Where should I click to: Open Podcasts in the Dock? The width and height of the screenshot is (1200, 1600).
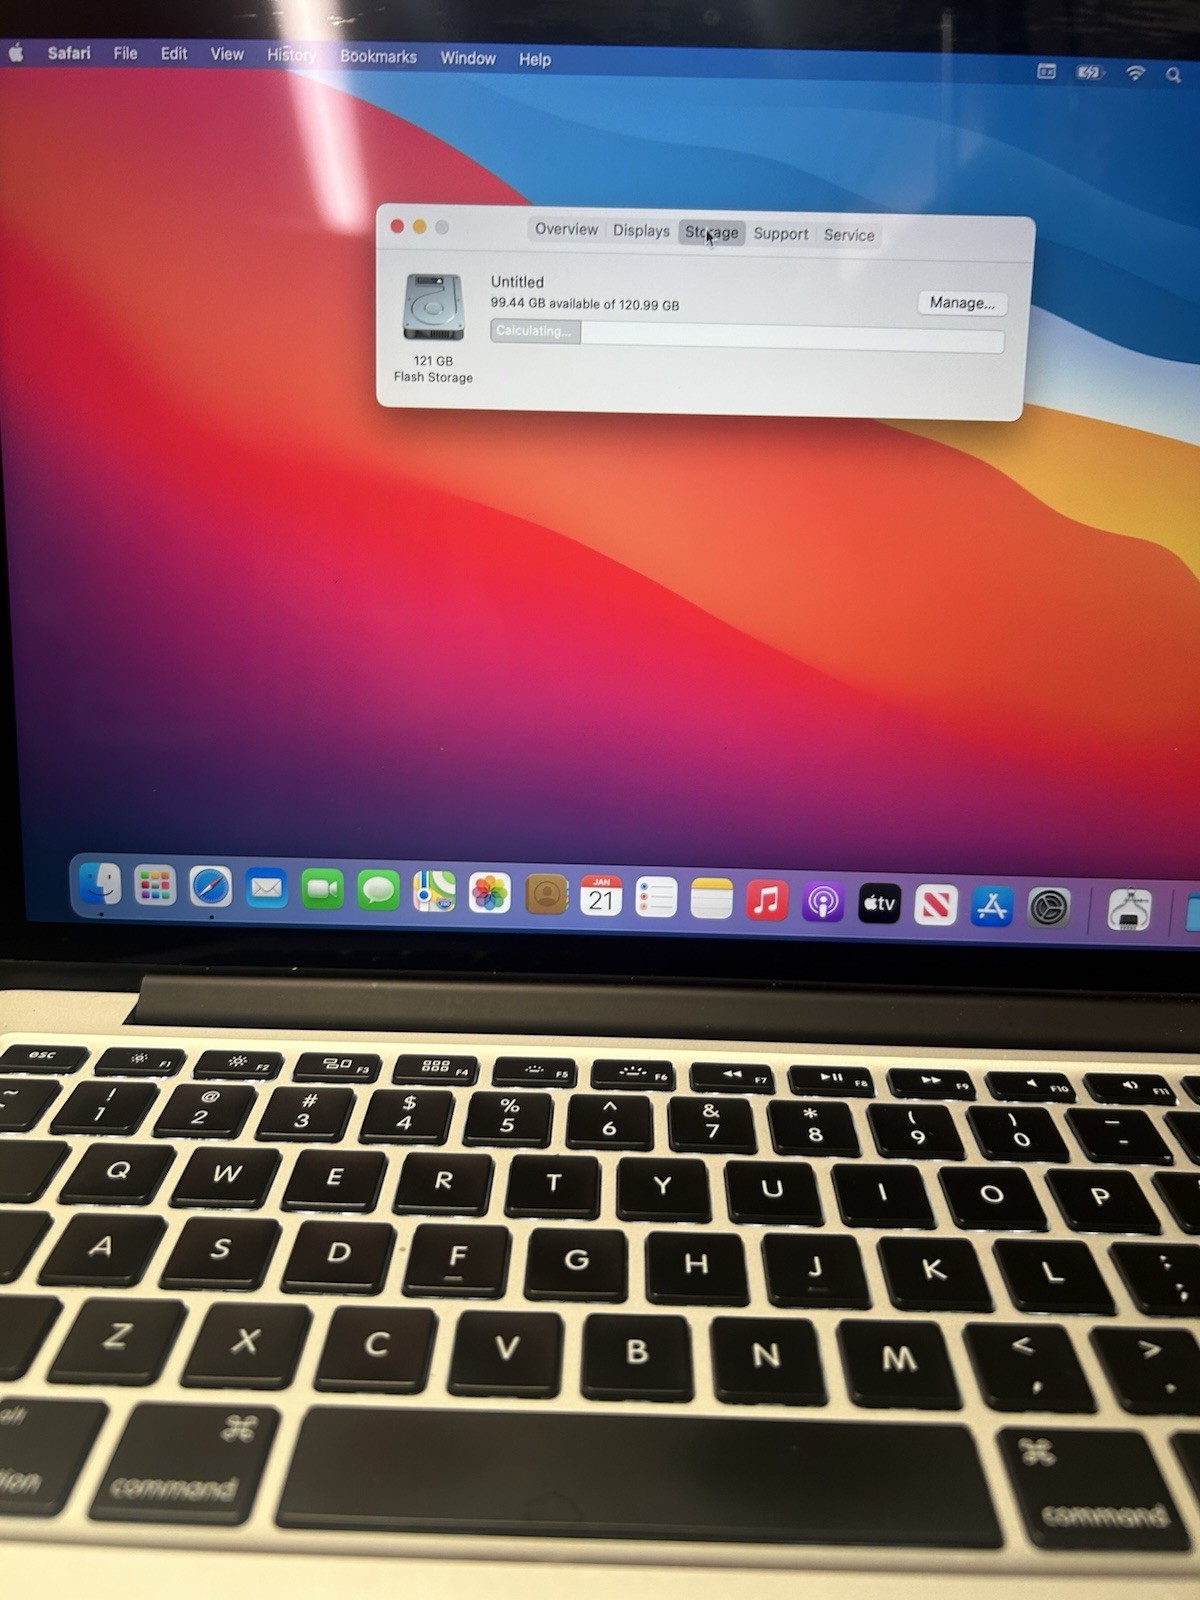(x=823, y=903)
